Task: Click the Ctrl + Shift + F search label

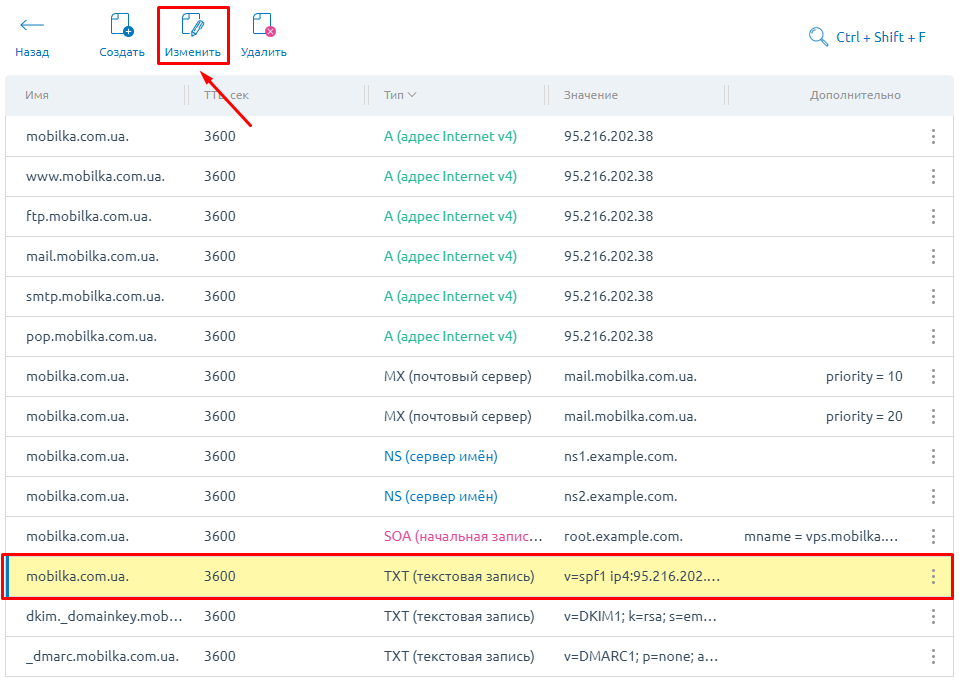Action: point(881,37)
